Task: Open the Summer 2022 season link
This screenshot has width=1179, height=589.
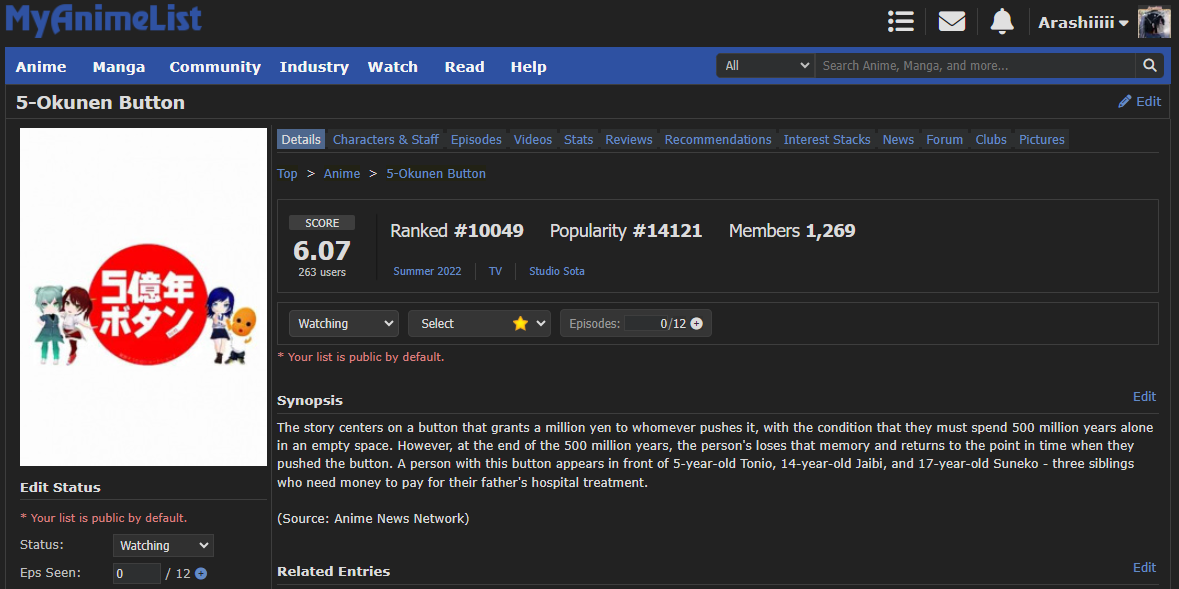Action: pos(427,272)
